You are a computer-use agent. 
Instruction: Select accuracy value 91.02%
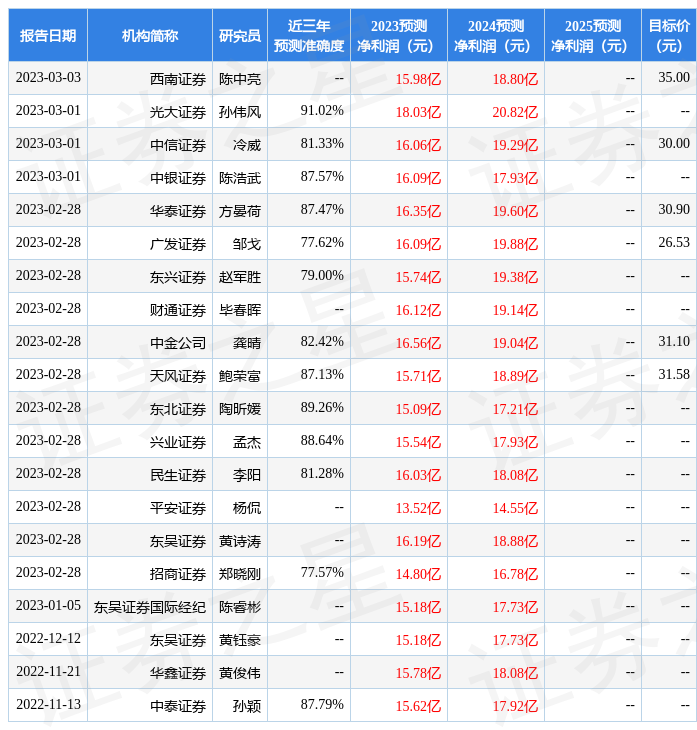tap(322, 110)
